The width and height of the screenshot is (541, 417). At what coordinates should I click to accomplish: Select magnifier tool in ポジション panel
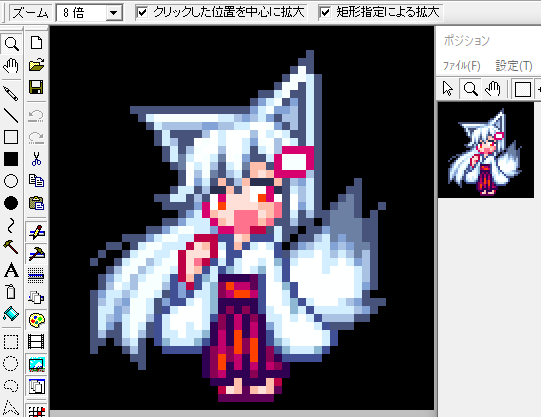pyautogui.click(x=470, y=89)
